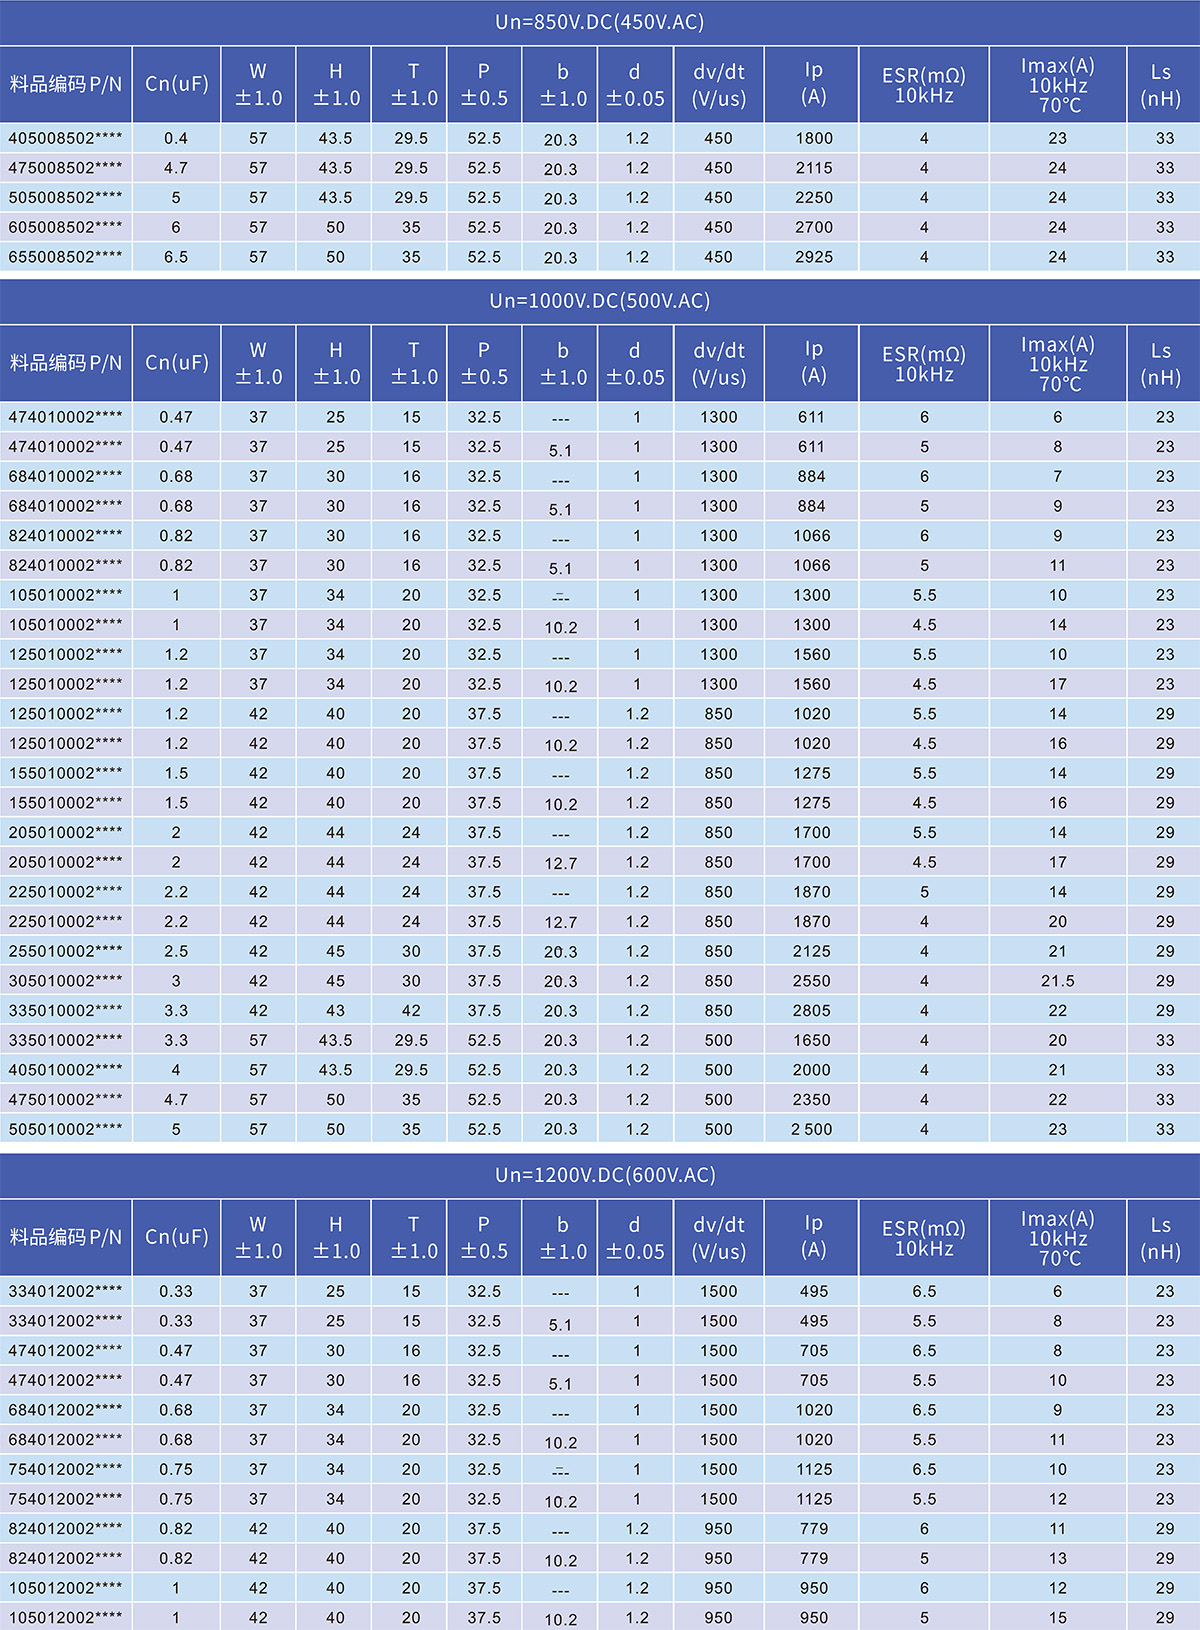Image resolution: width=1200 pixels, height=1630 pixels.
Task: Click the 料品编码 P/N header in the 1200V table
Action: pyautogui.click(x=66, y=1237)
